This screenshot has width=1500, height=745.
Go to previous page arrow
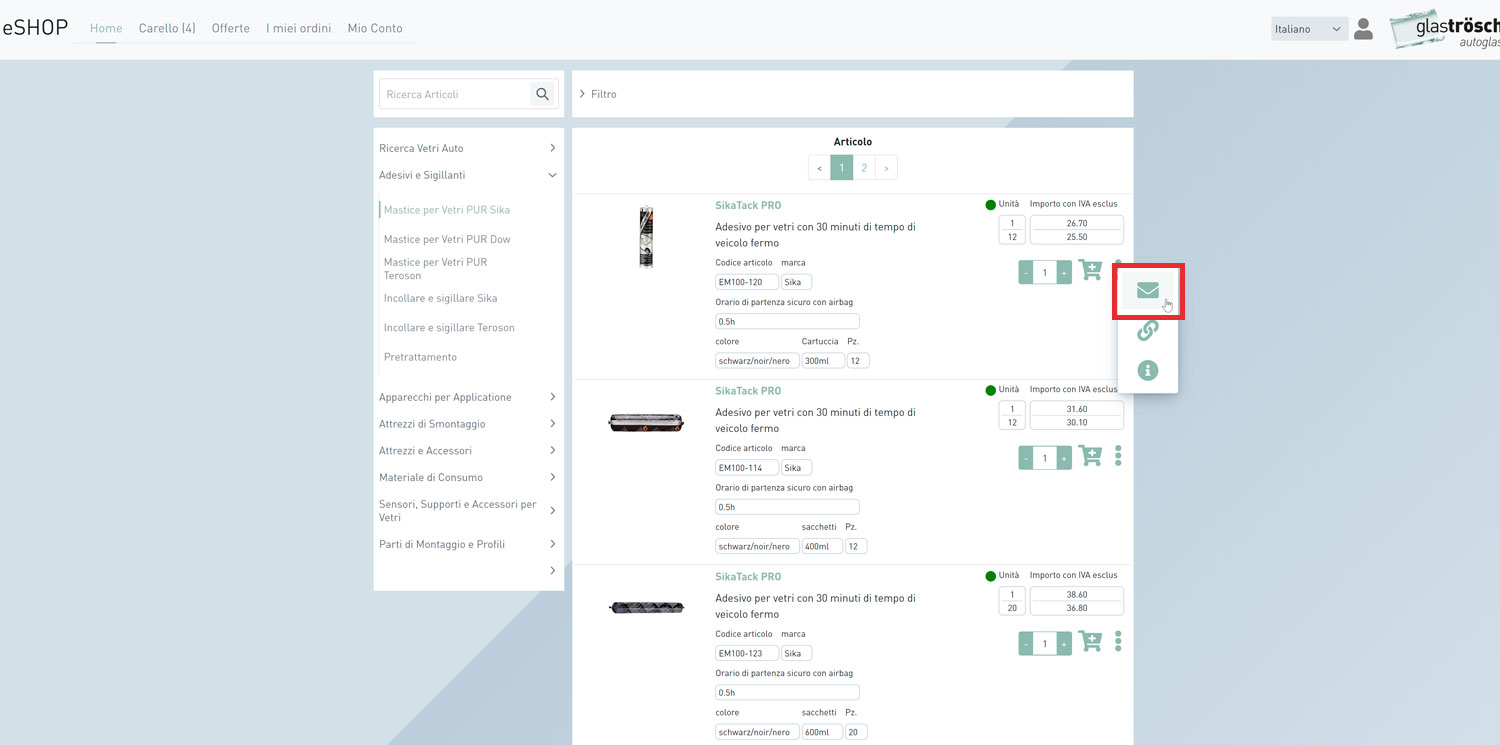tap(820, 168)
